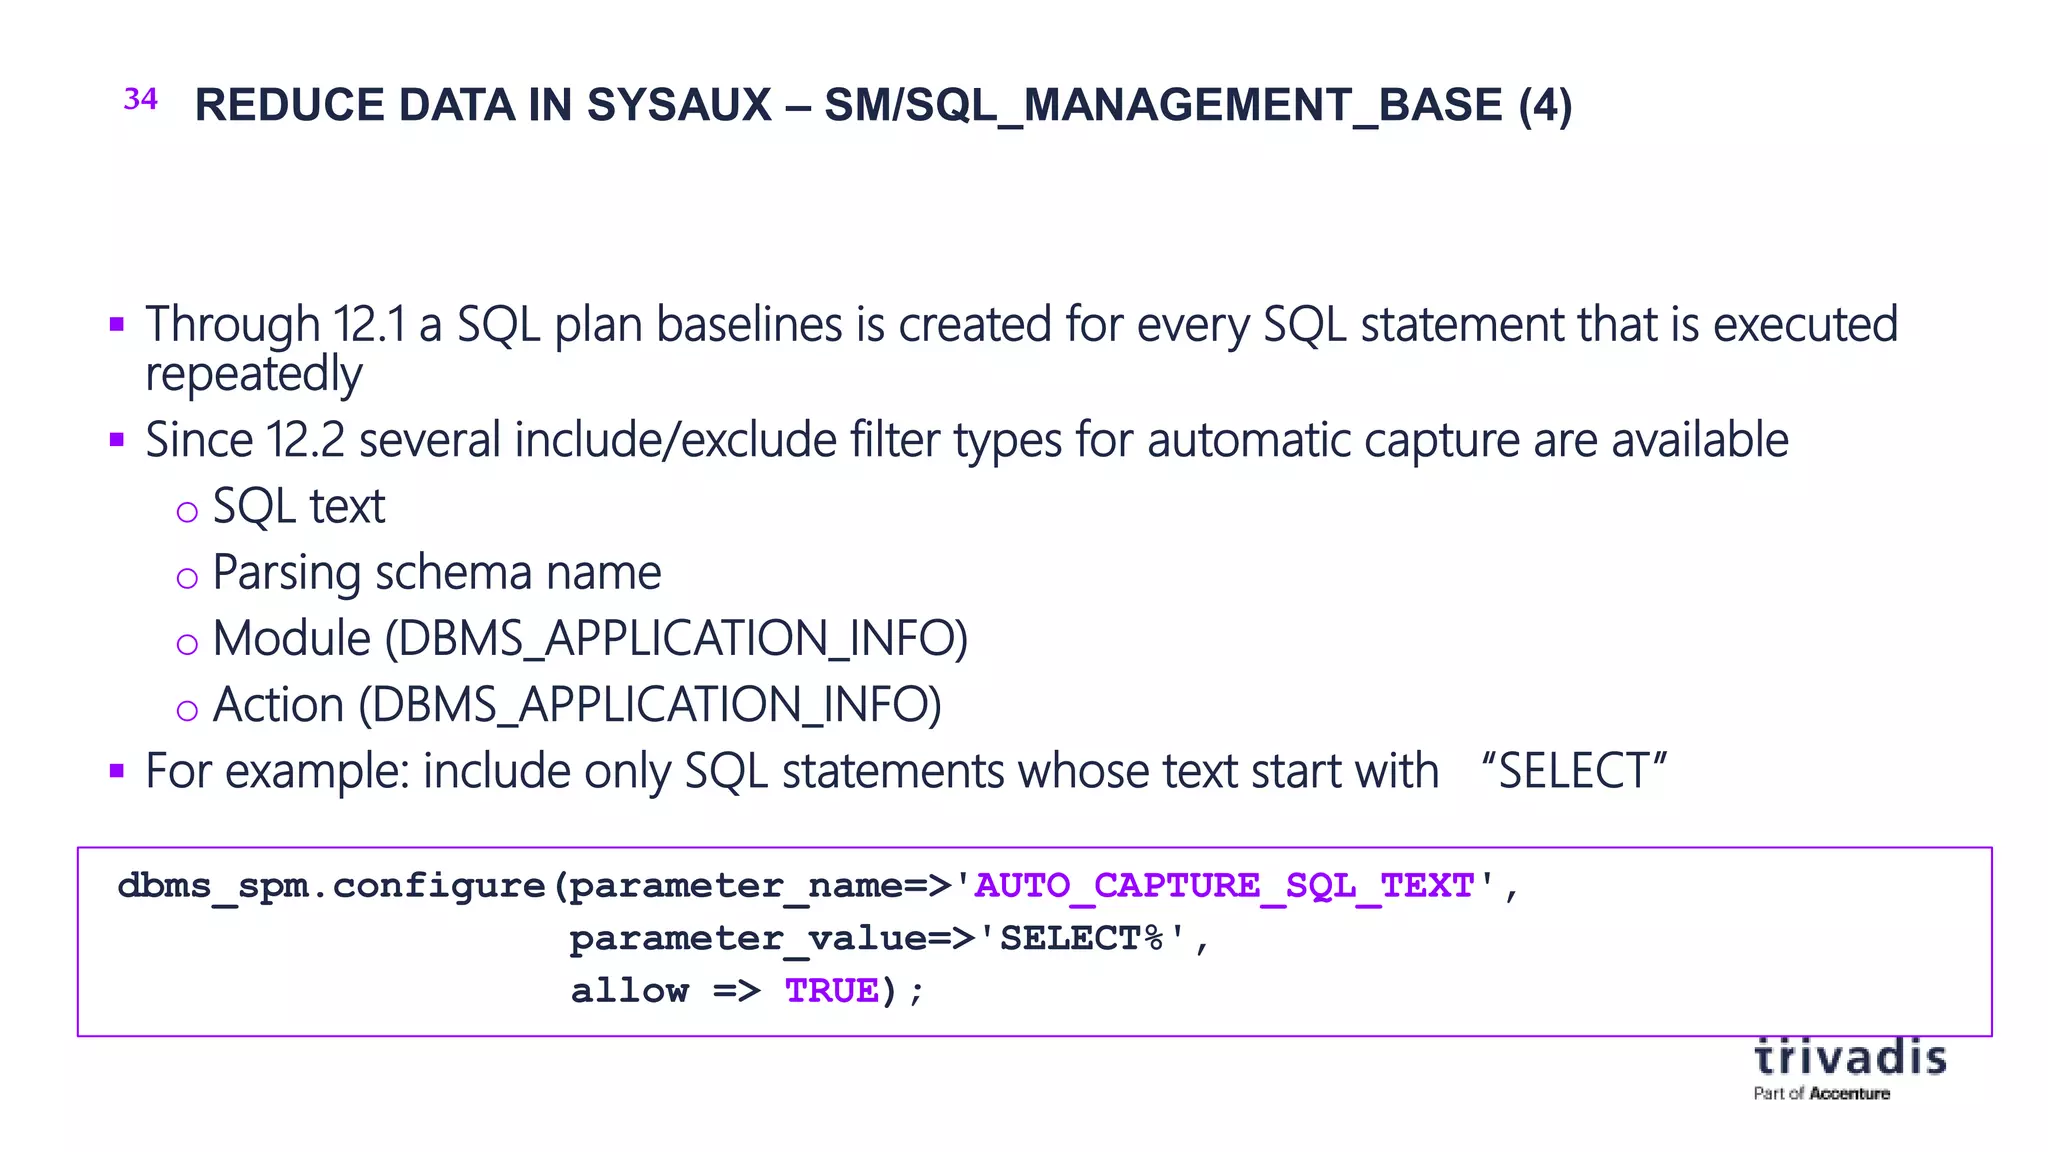Click 'Module (DBMS_APPLICATION_INFO)' sub-bullet
The height and width of the screenshot is (1152, 2048).
coord(591,639)
